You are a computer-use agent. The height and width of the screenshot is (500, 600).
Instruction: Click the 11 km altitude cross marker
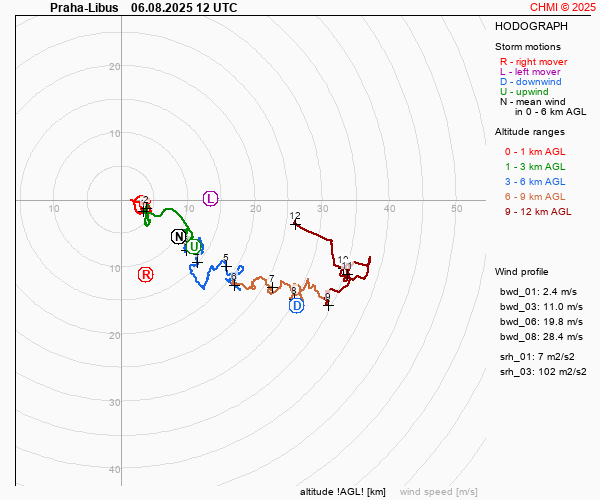click(347, 274)
